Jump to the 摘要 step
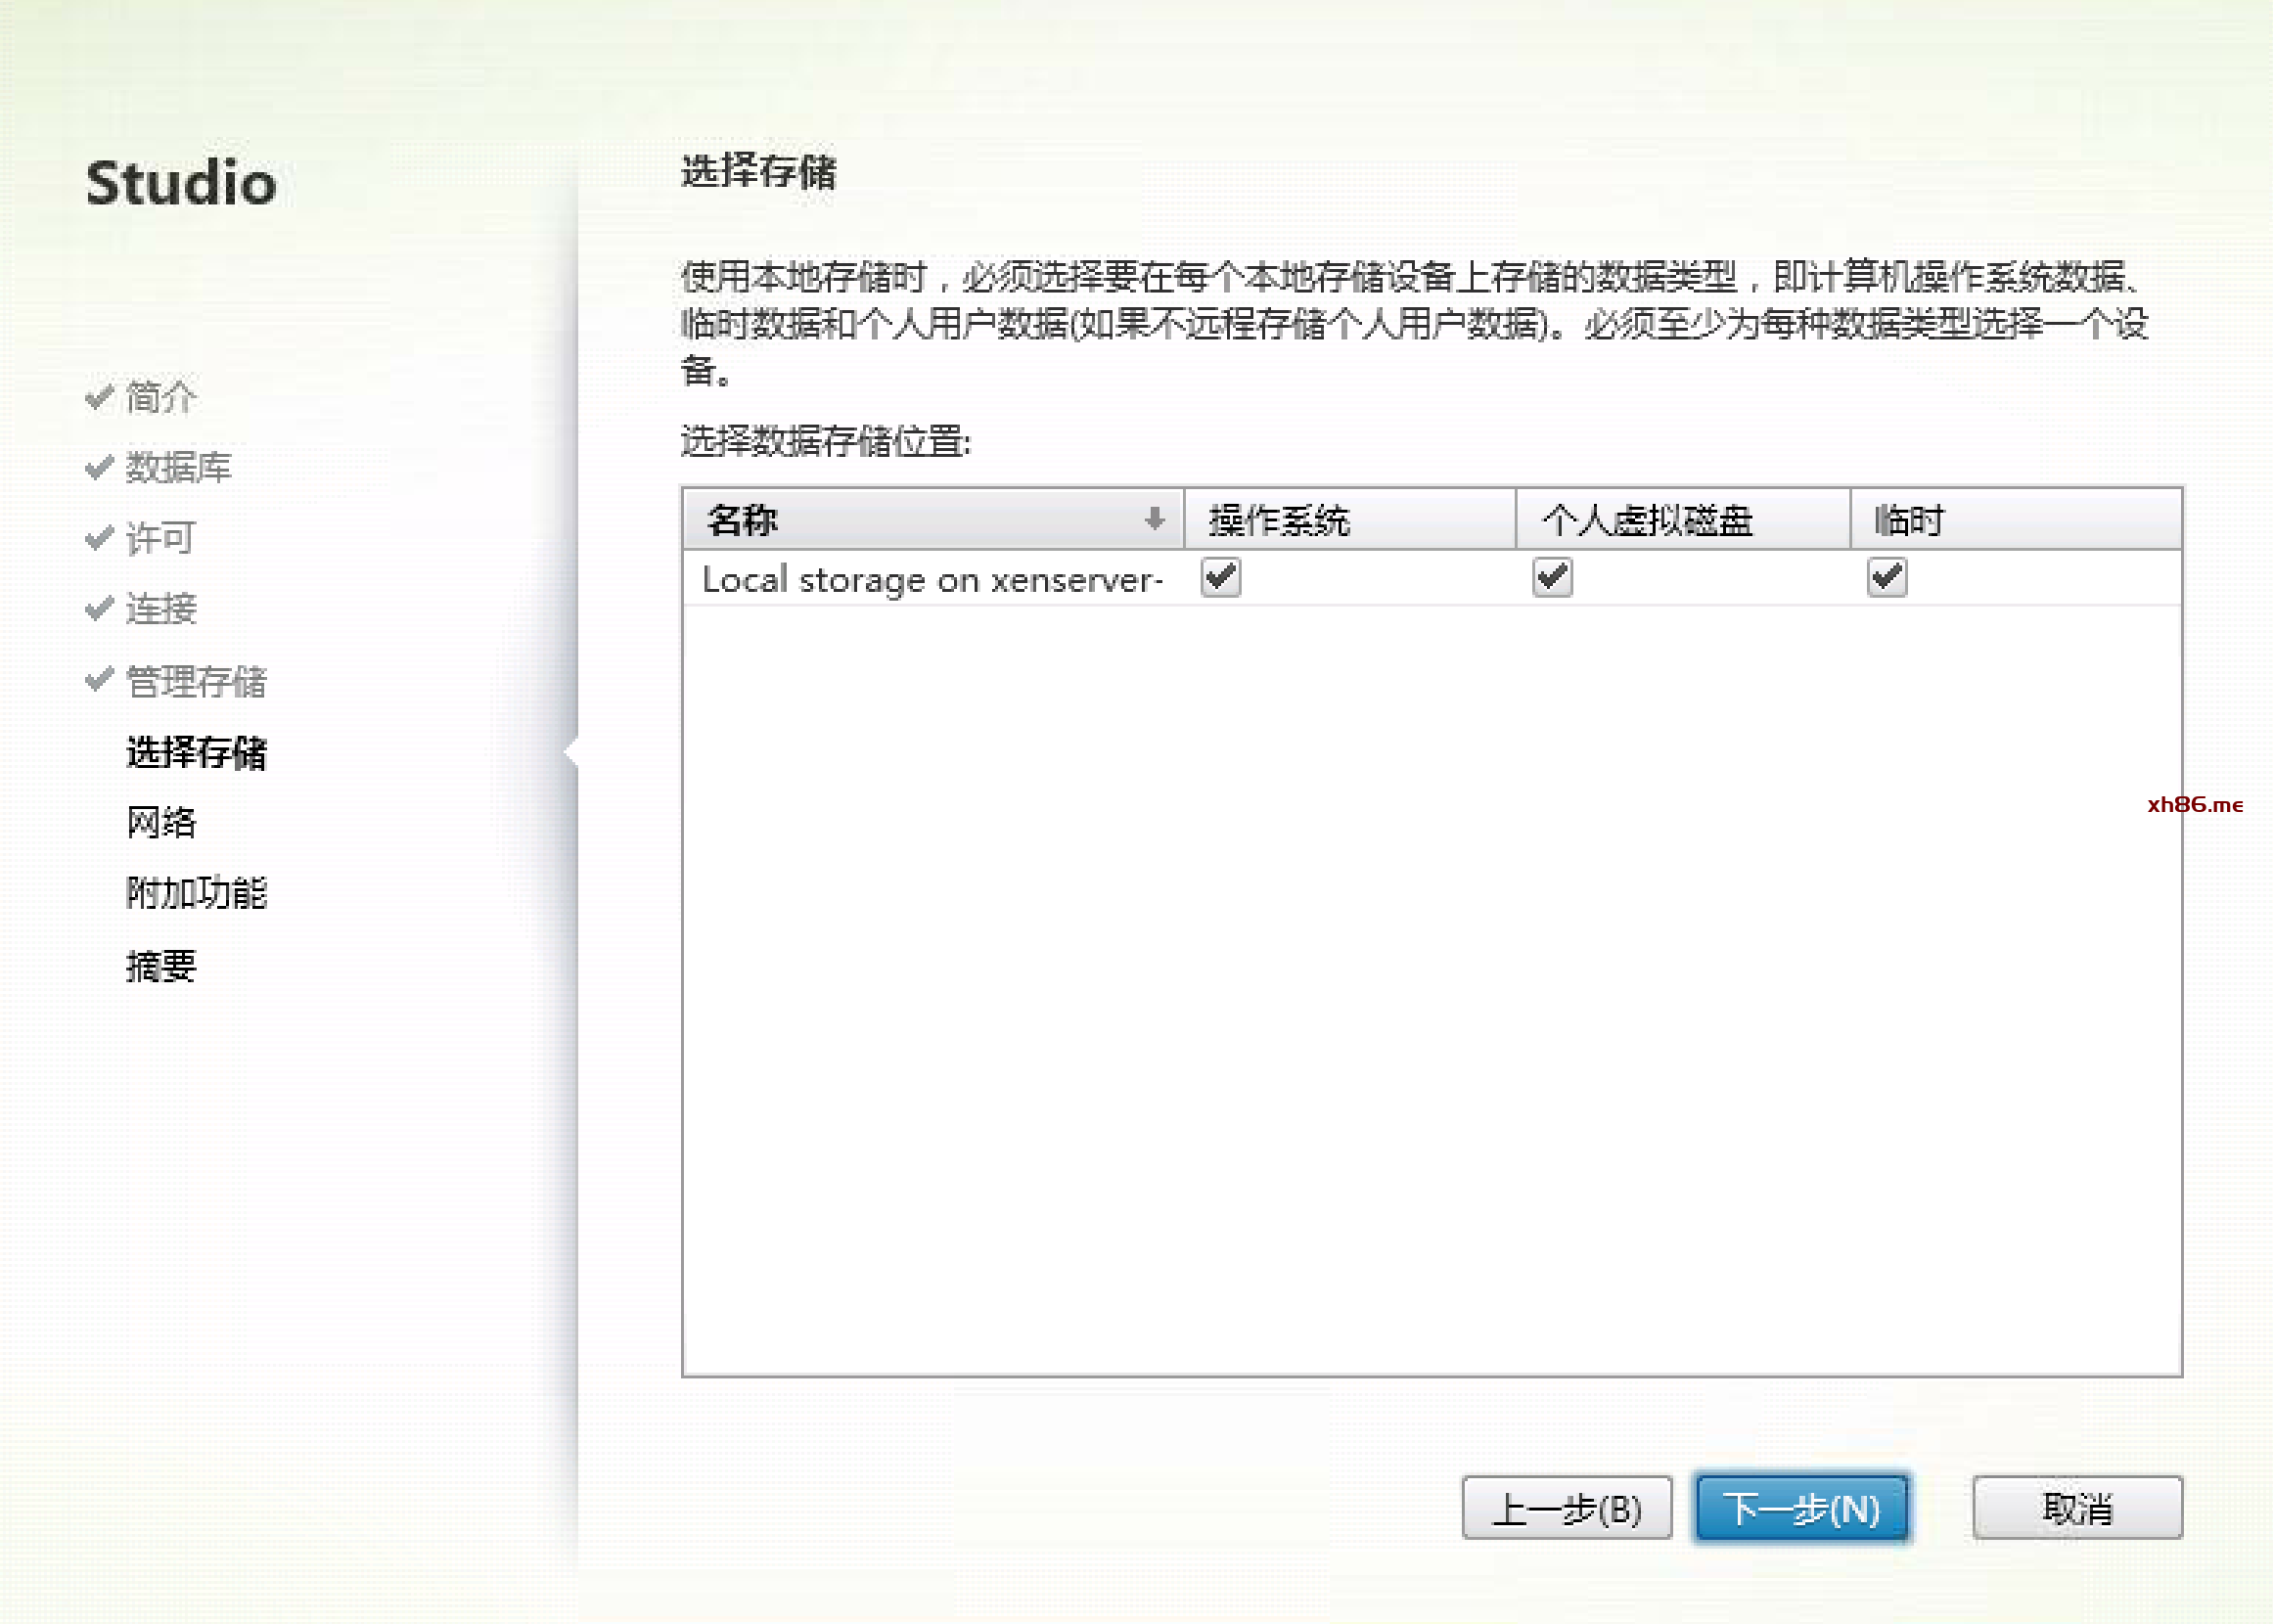Screen dimensions: 2273x1624 point(161,966)
